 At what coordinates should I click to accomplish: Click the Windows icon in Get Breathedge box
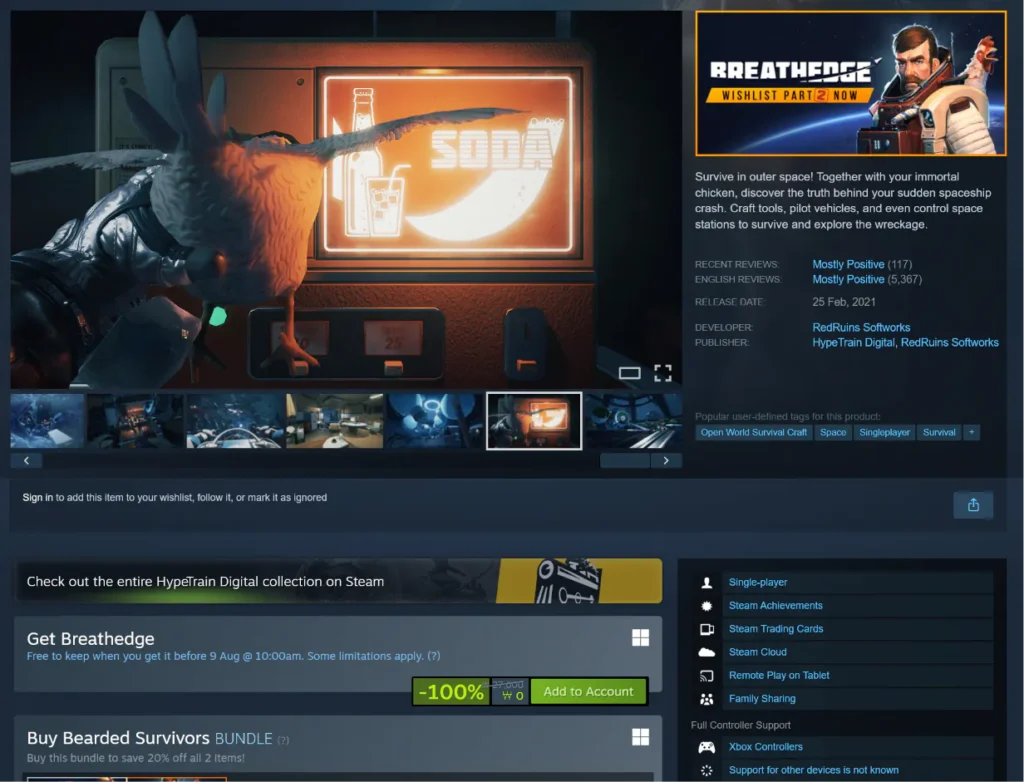tap(641, 638)
